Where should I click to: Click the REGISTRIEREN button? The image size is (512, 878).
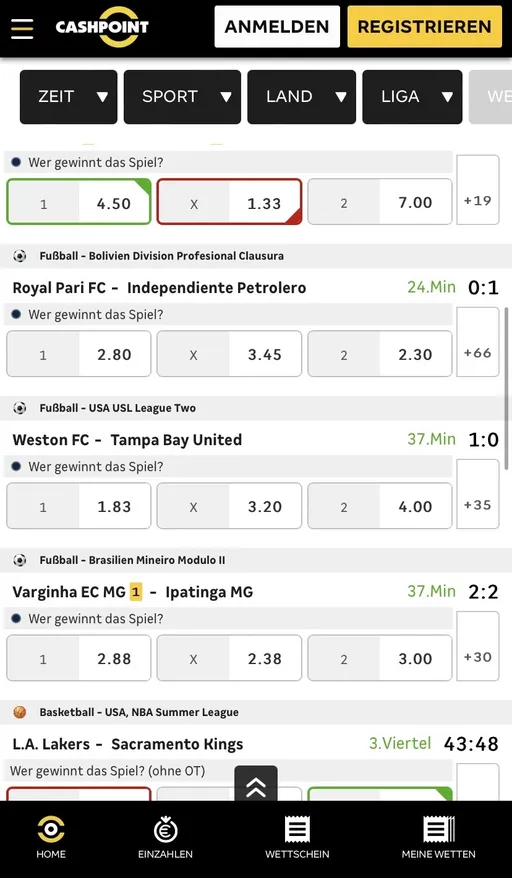pos(425,27)
